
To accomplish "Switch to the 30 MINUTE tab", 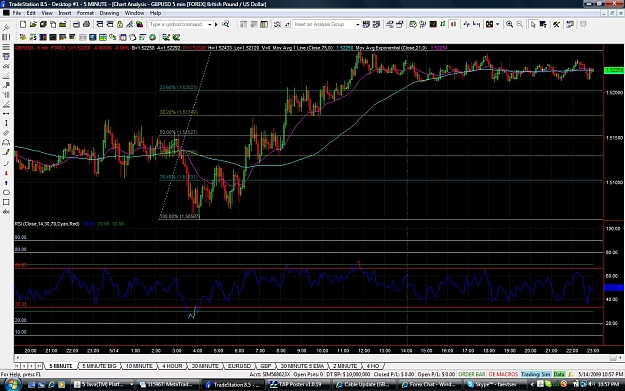I will (205, 366).
